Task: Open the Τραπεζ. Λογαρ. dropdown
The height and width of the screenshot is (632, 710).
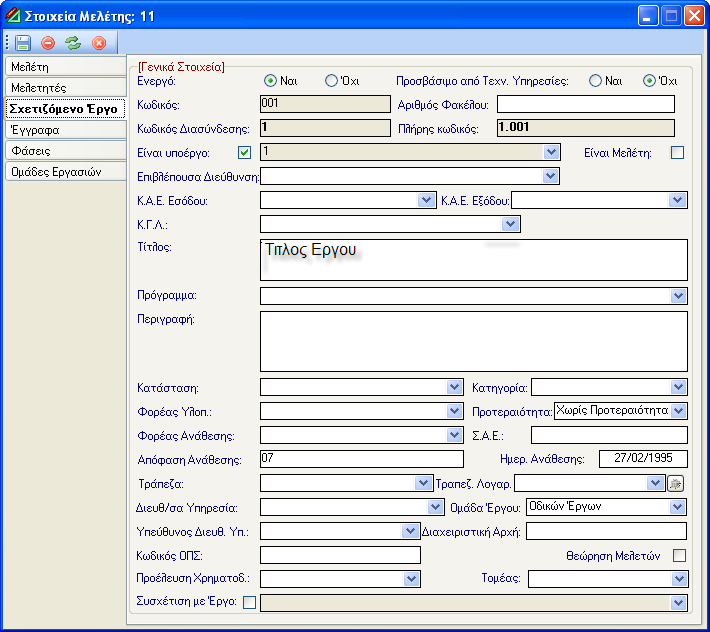Action: coord(655,483)
